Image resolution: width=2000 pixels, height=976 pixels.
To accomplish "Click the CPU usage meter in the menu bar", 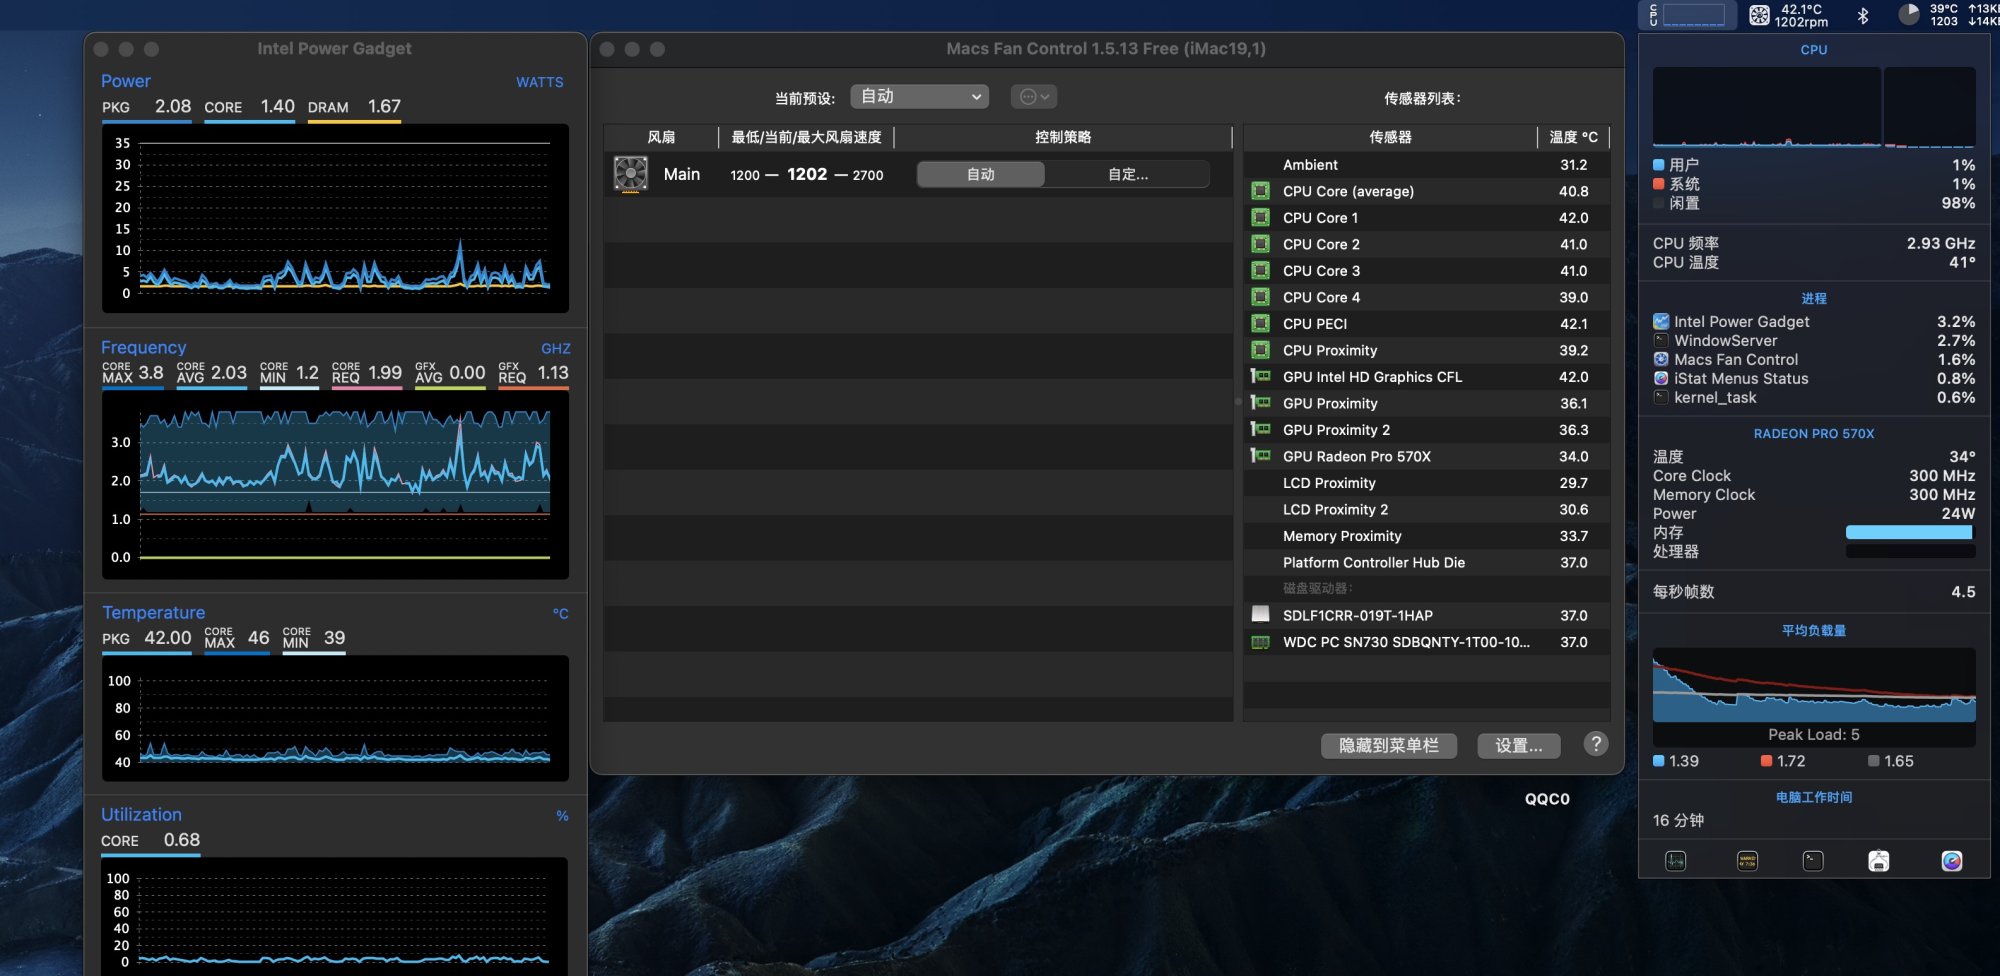I will tap(1687, 15).
